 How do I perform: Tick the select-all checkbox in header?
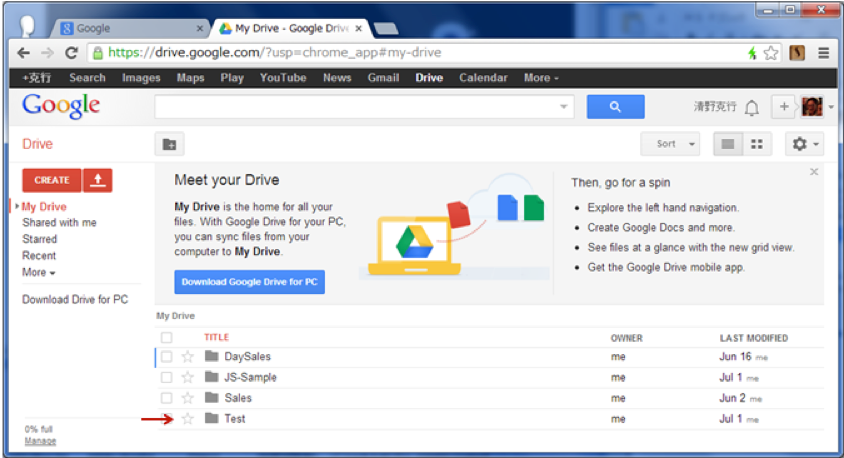pyautogui.click(x=166, y=337)
